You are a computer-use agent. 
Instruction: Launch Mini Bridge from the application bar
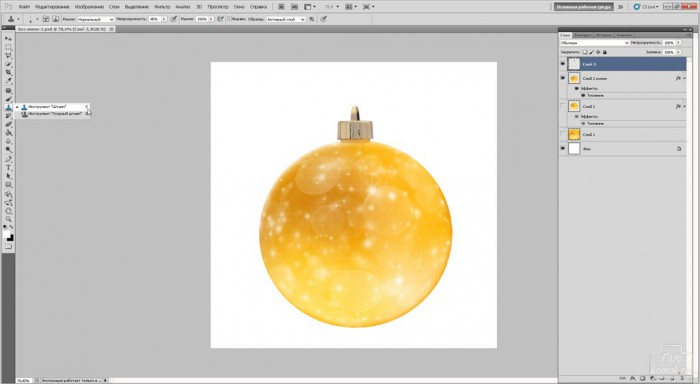(x=294, y=7)
